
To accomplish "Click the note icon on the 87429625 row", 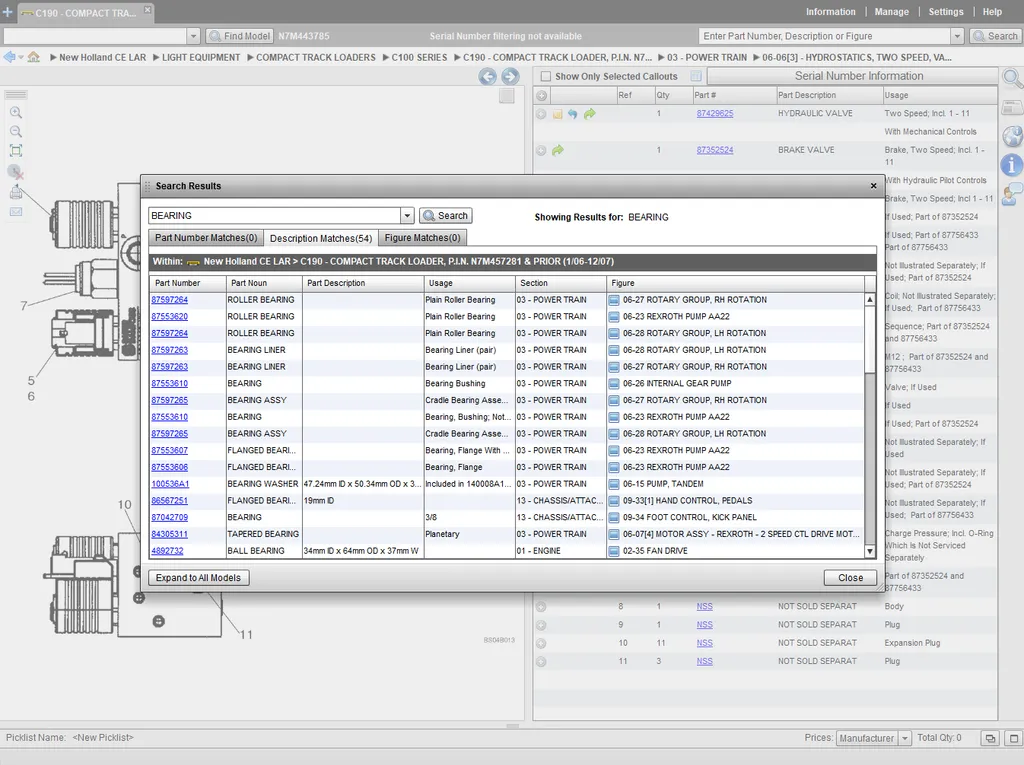I will pos(557,114).
